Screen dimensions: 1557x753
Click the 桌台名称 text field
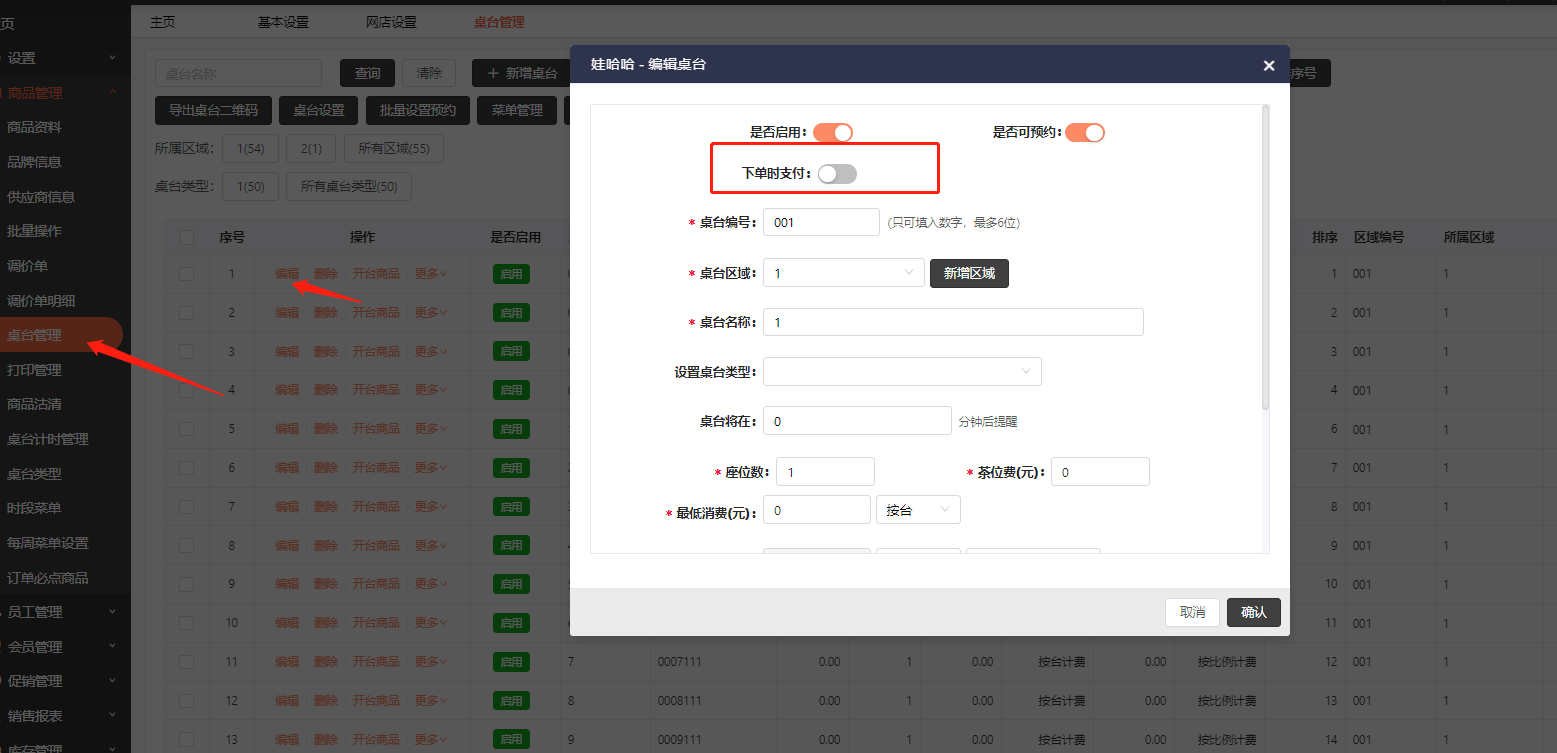(x=952, y=322)
